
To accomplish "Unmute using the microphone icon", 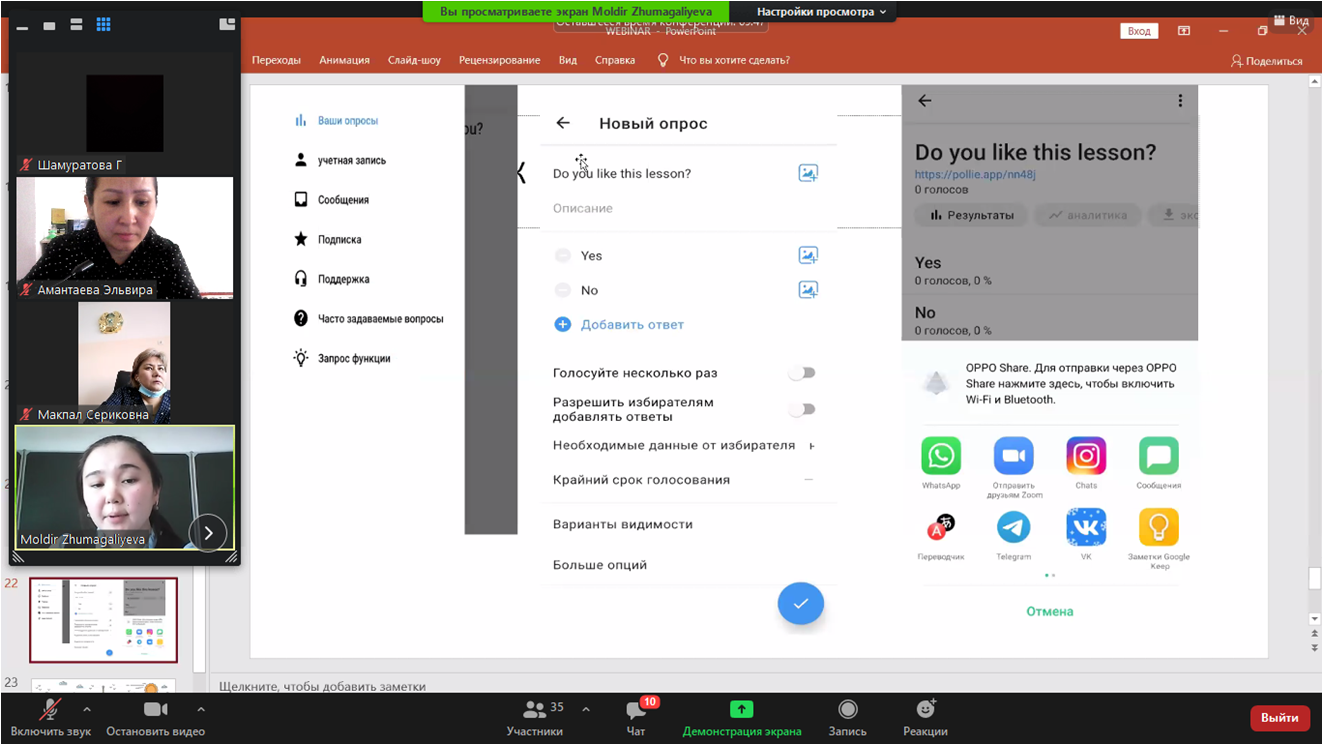I will (49, 709).
